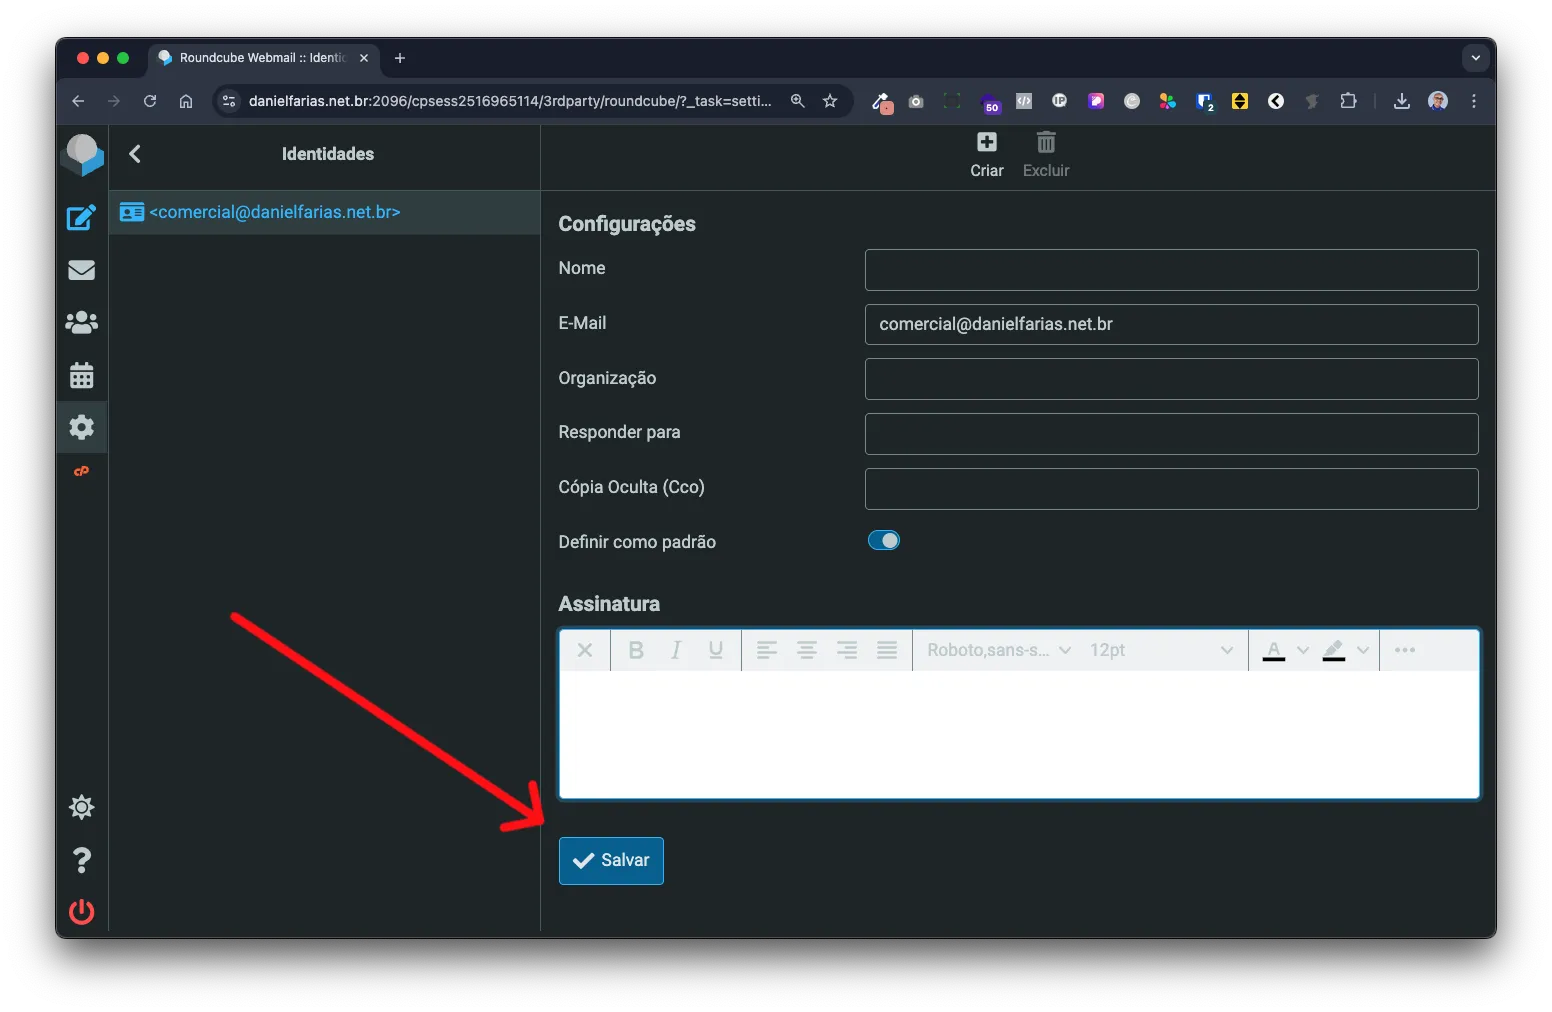
Task: Align signature text center
Action: (x=807, y=650)
